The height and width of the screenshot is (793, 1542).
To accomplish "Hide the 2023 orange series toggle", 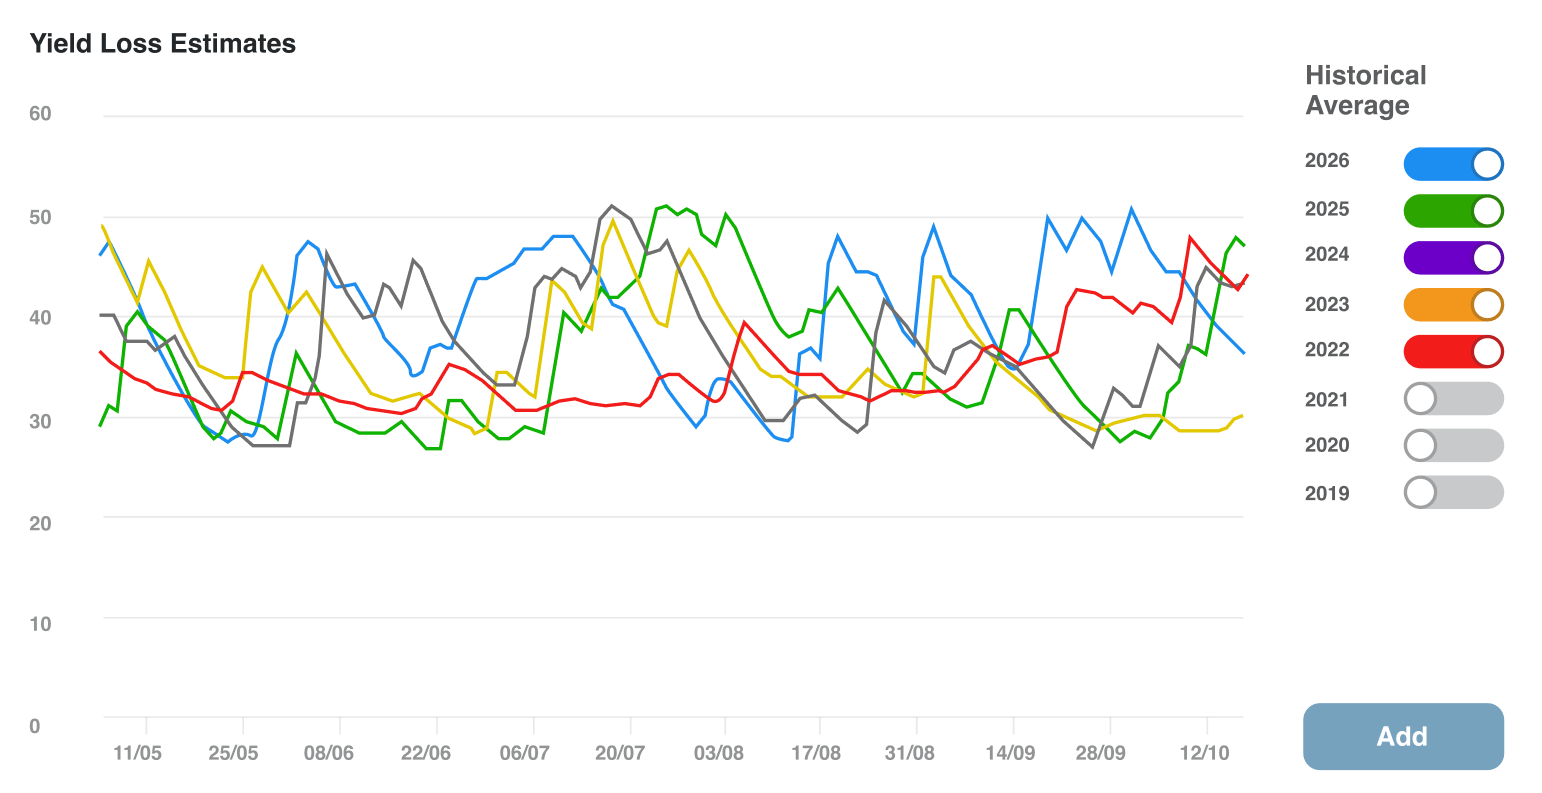I will tap(1453, 305).
